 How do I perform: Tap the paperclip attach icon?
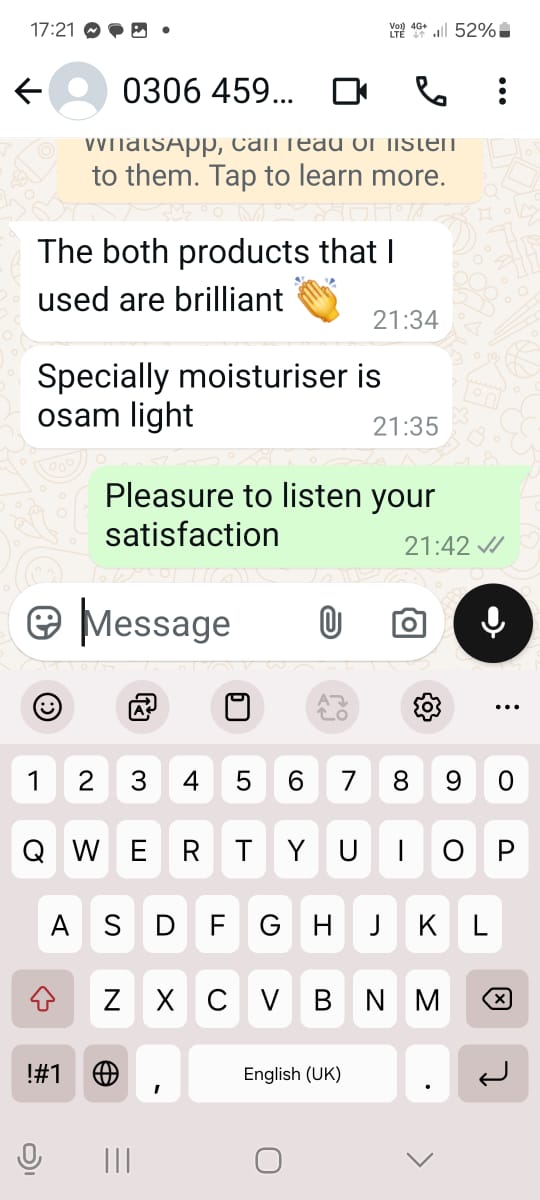pos(330,623)
